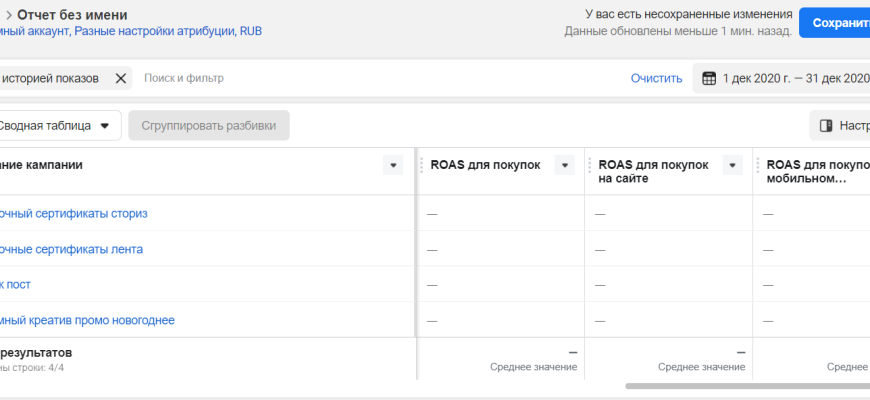Click the breadcrumb chevron beside the report title
Viewport: 870px width, 400px height.
[7, 15]
